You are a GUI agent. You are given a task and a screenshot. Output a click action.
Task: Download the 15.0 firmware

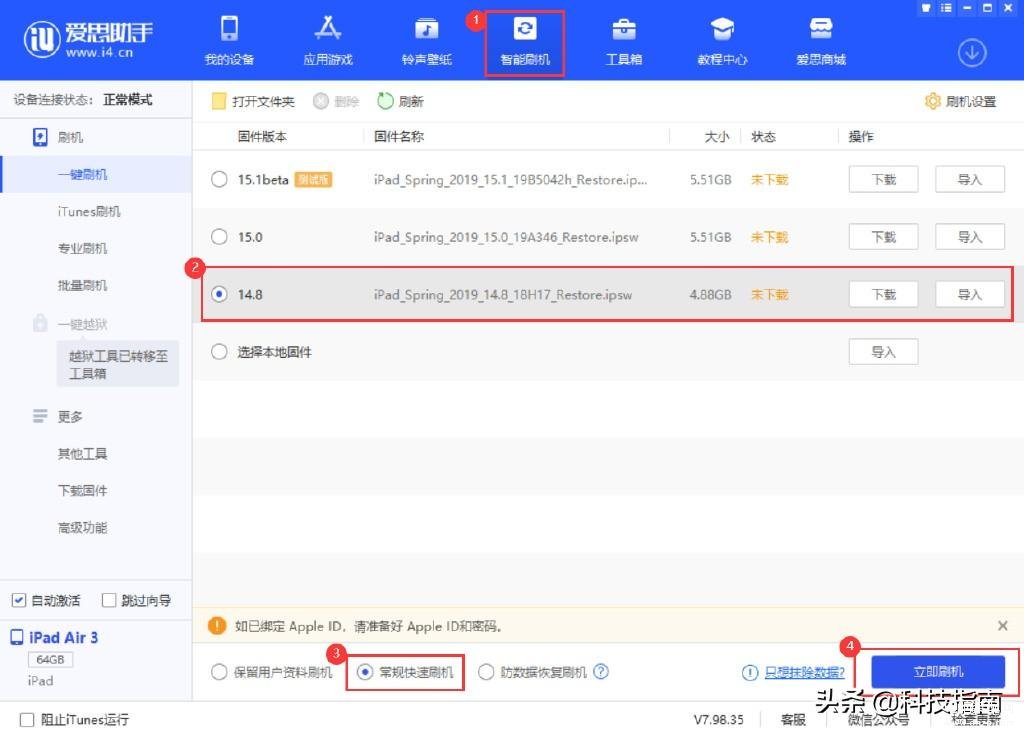click(884, 236)
